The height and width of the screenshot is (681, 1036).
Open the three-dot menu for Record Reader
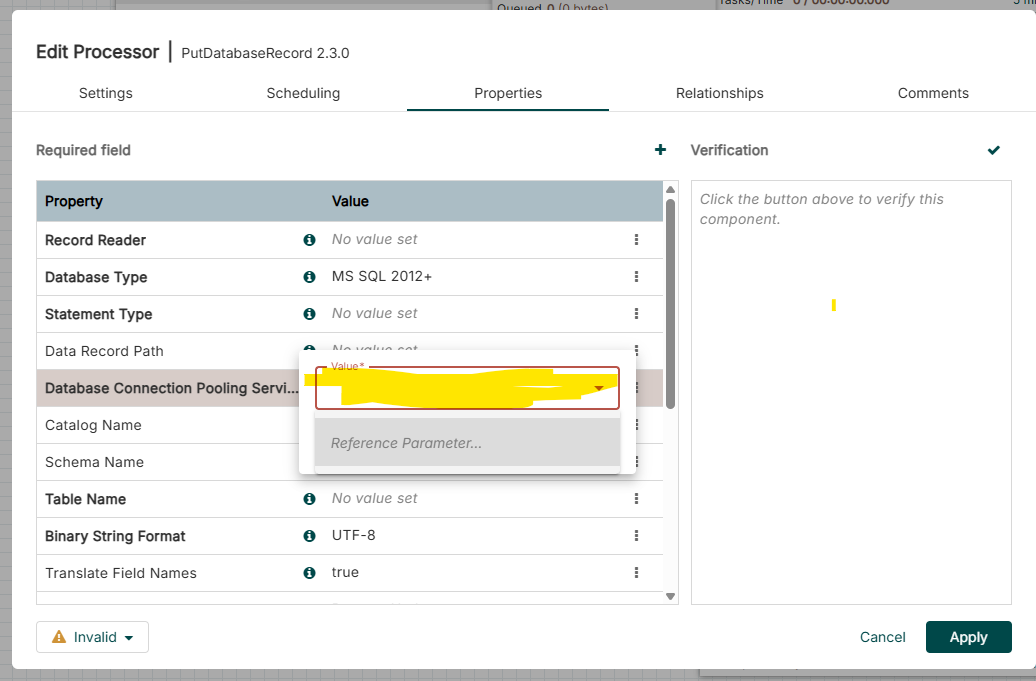637,239
